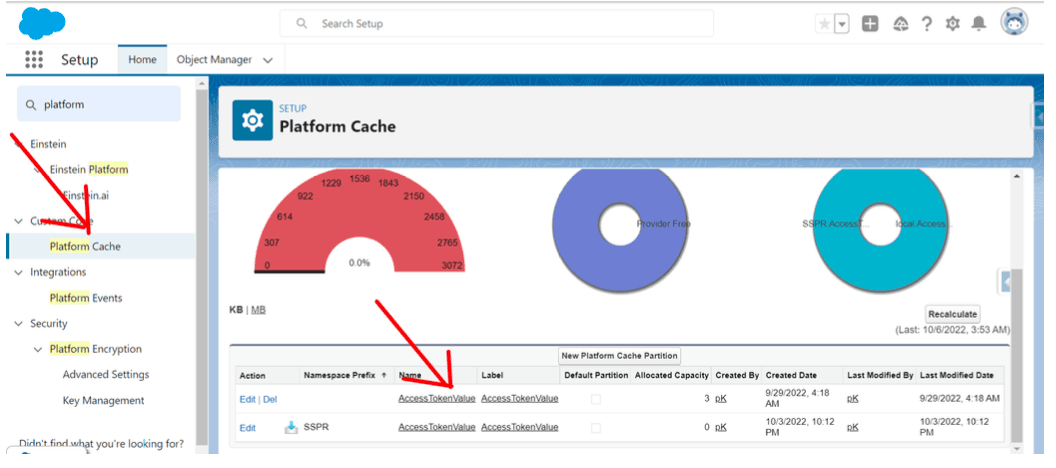Screen dimensions: 1056x468
Task: Open the Setup gear icon
Action: point(953,24)
